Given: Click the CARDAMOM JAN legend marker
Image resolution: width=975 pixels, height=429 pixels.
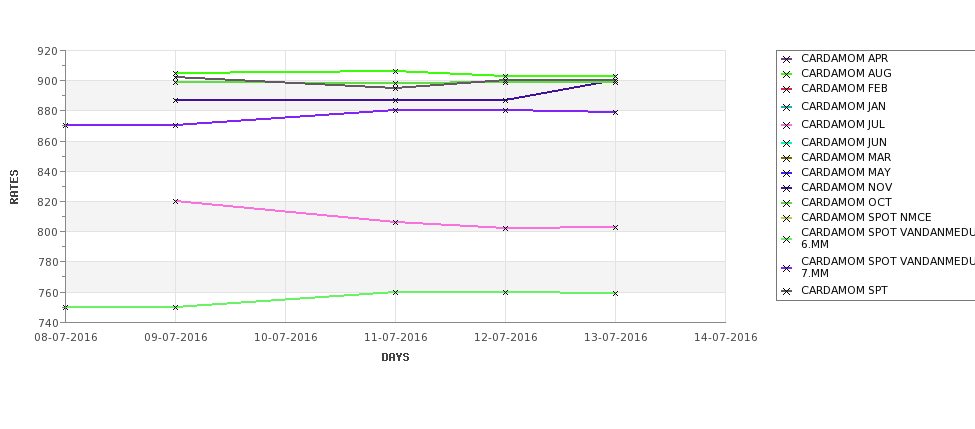Looking at the screenshot, I should coord(787,108).
